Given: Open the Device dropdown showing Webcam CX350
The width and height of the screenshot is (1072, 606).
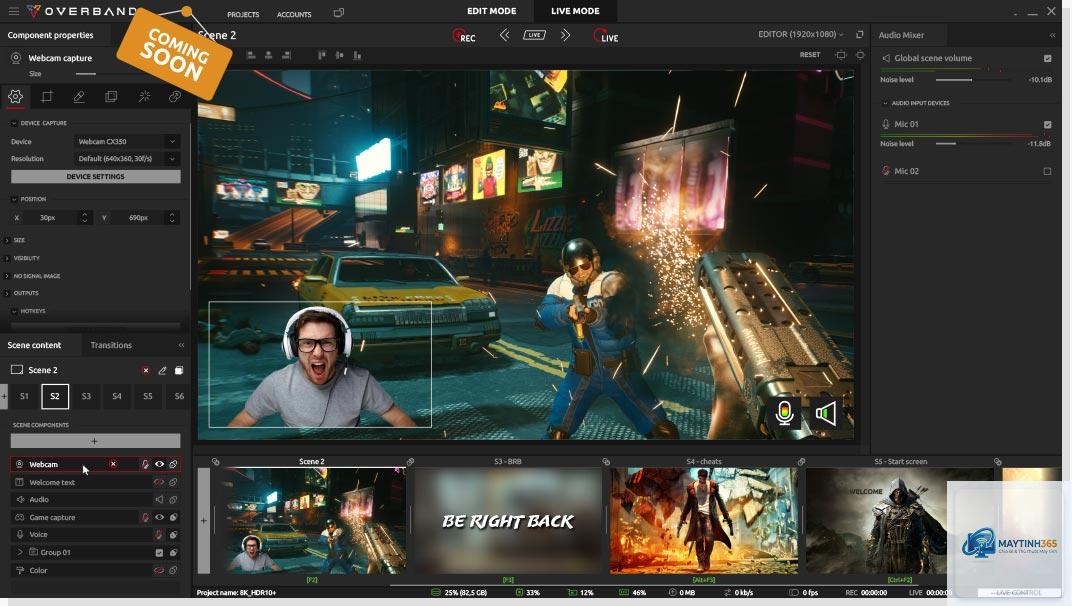Looking at the screenshot, I should [x=127, y=142].
